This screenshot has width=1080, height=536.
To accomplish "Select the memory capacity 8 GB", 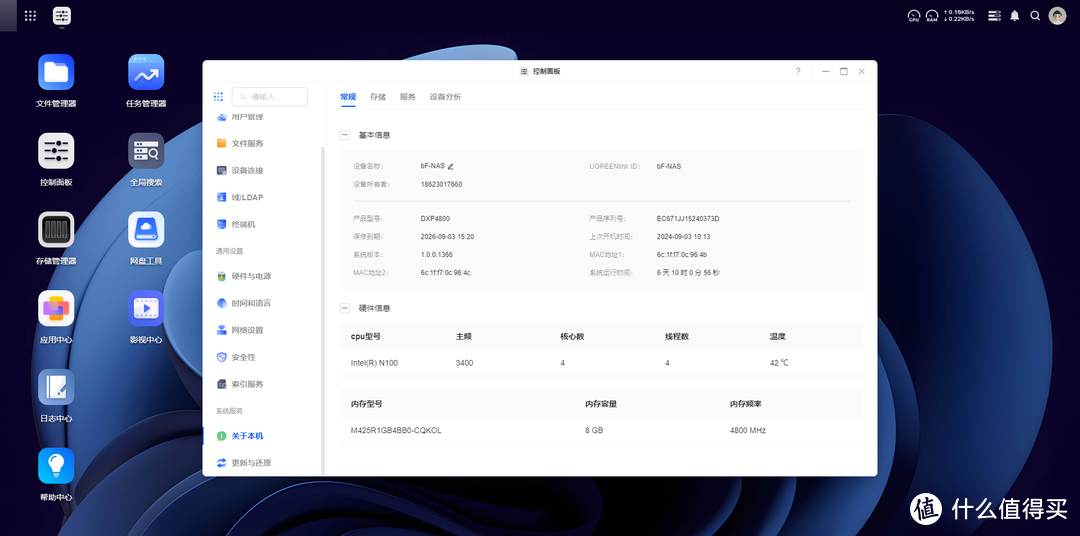I will tap(594, 431).
